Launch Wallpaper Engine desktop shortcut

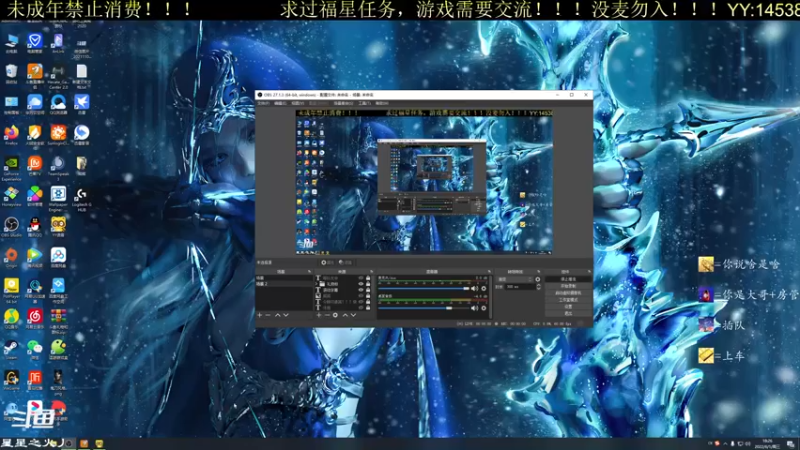58,197
